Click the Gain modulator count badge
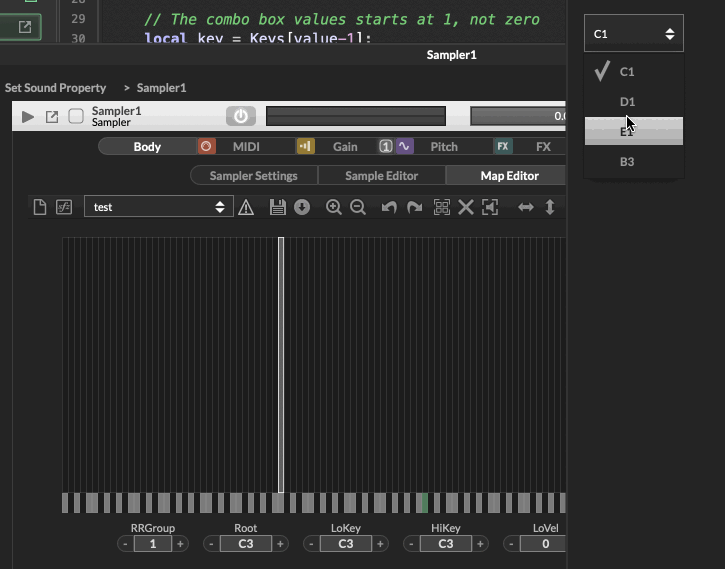Screen dimensions: 725x569 pyautogui.click(x=386, y=147)
